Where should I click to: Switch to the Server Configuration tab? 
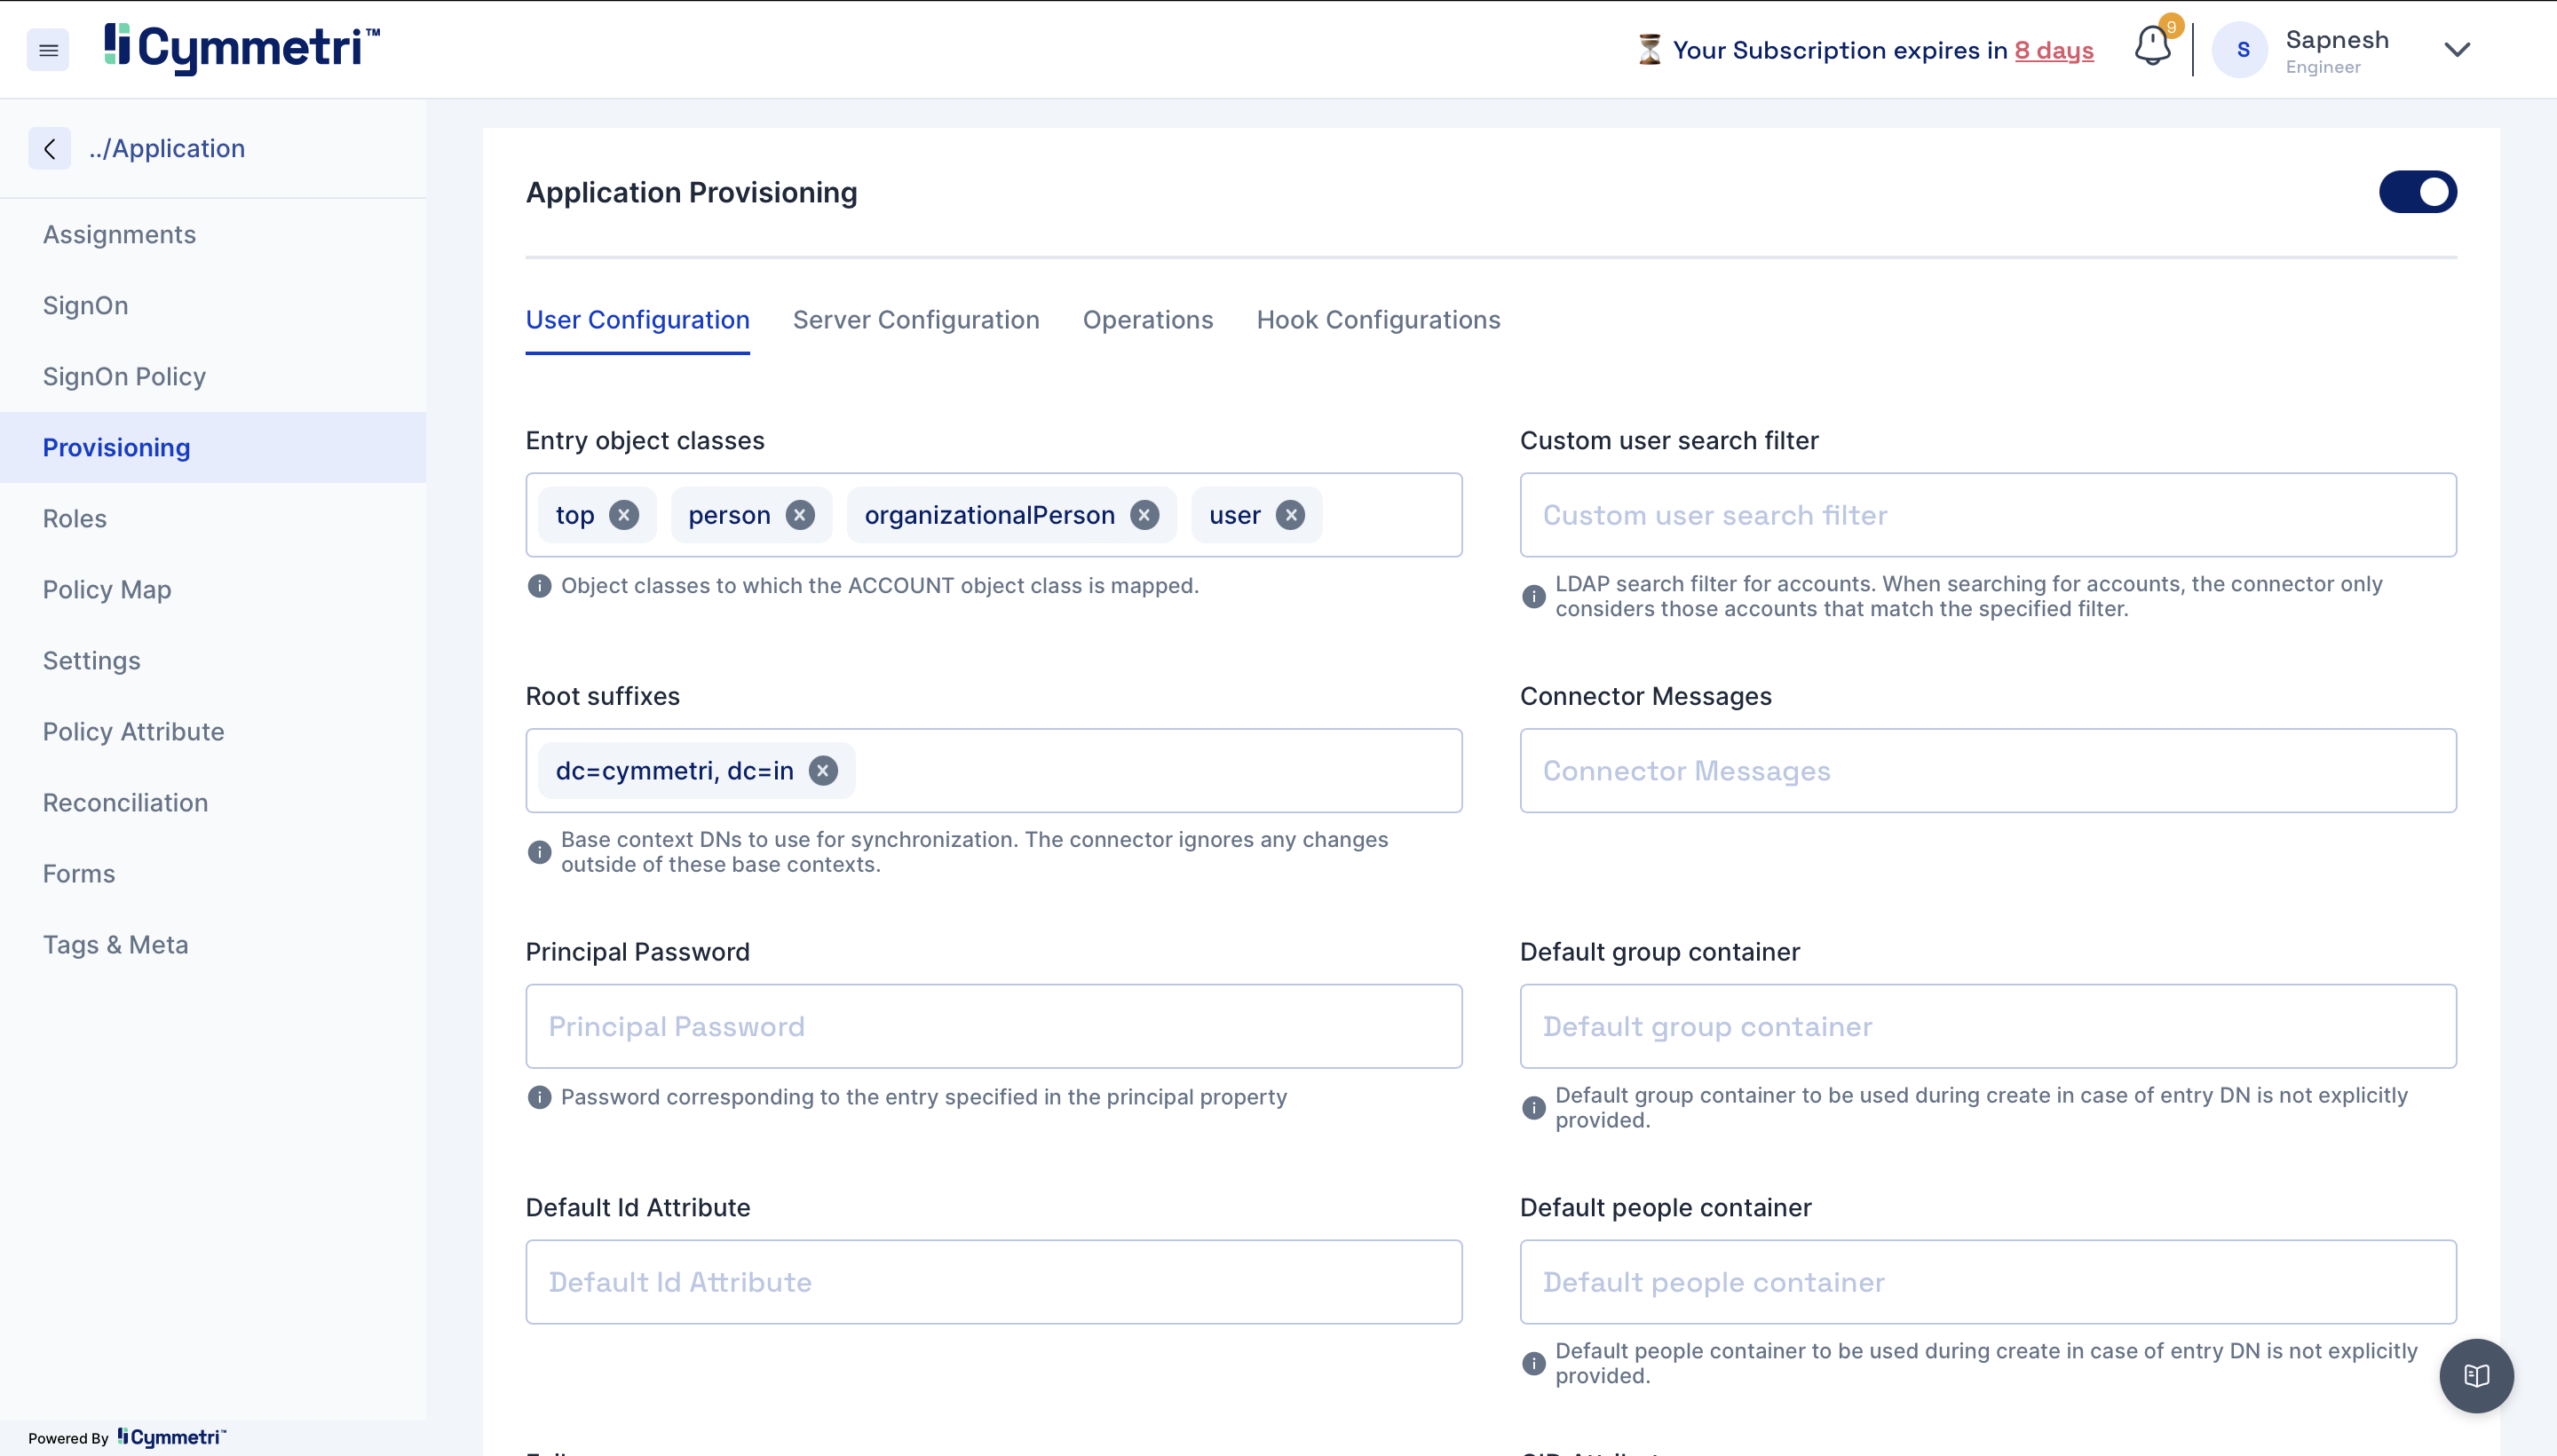(x=915, y=320)
